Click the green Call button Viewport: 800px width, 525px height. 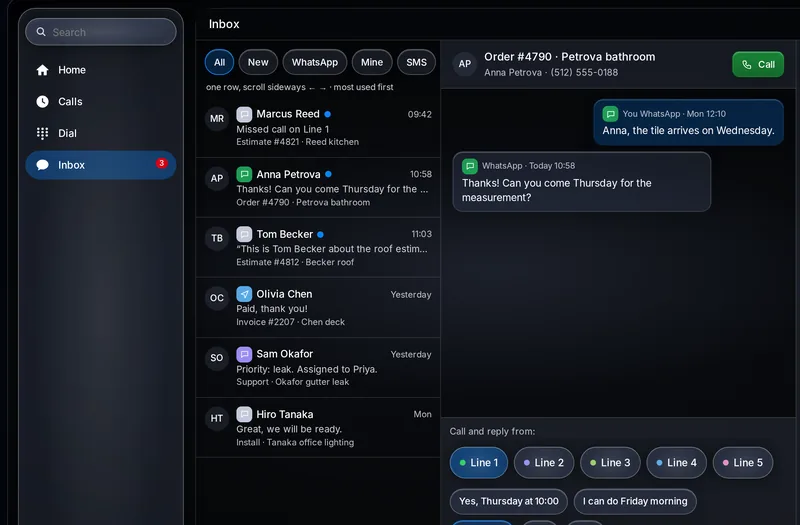(x=758, y=64)
